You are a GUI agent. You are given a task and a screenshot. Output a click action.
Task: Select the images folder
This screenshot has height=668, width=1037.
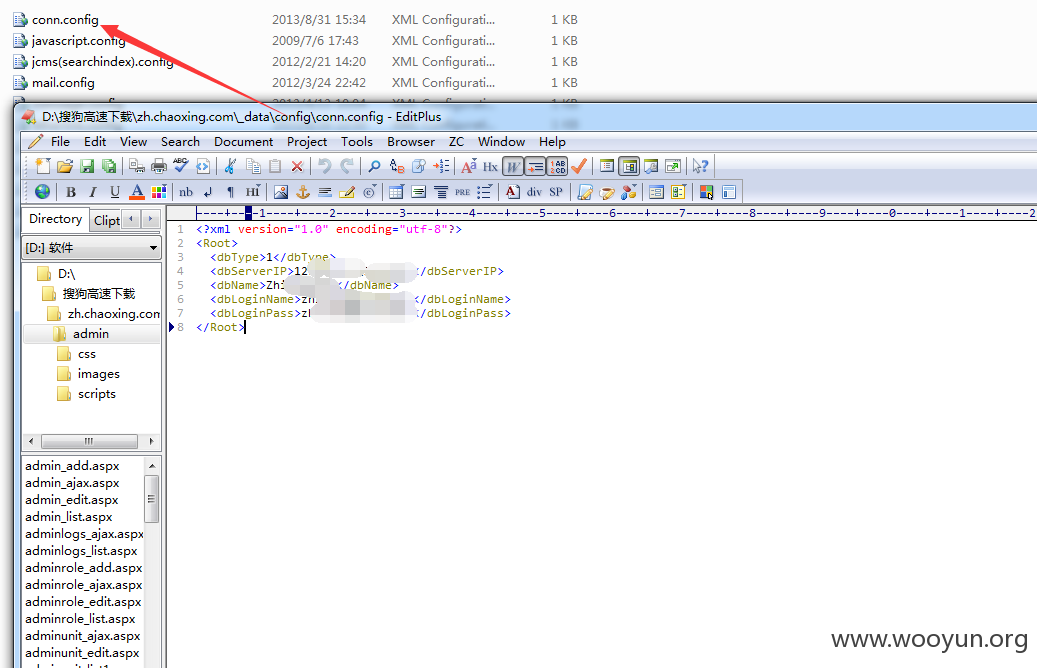99,374
